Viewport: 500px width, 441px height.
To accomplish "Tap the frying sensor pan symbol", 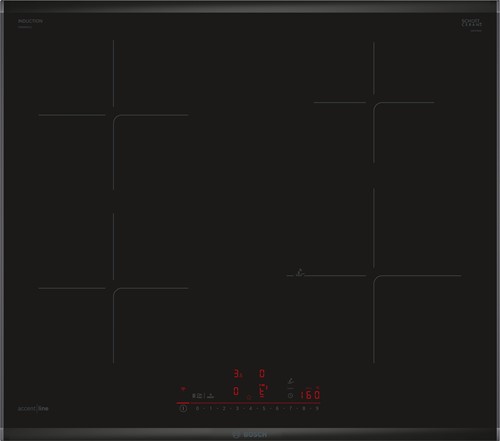I will [x=291, y=381].
